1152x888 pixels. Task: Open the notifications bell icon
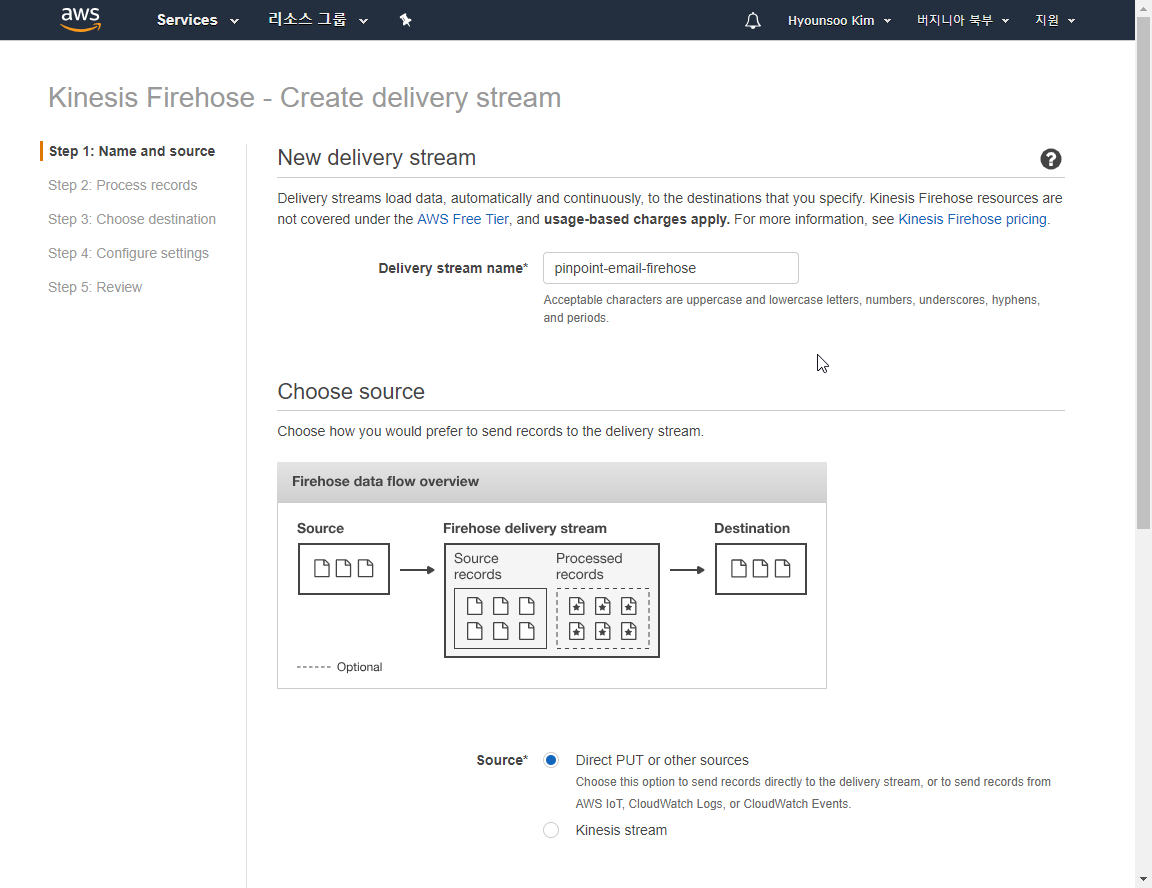752,21
